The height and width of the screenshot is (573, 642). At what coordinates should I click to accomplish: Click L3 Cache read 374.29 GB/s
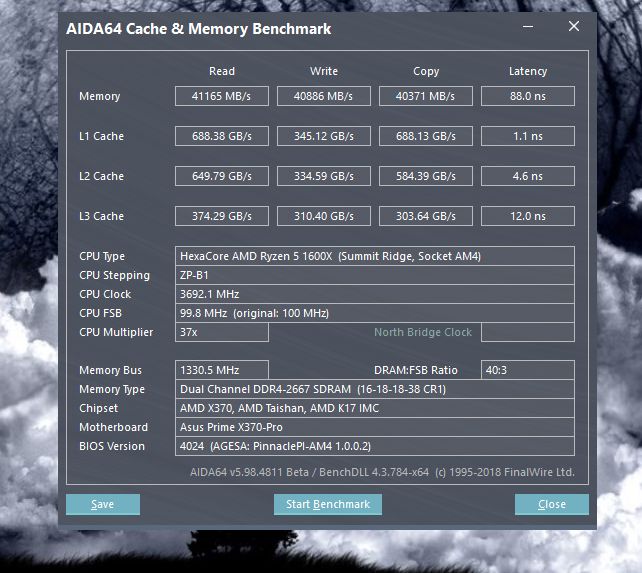coord(222,216)
